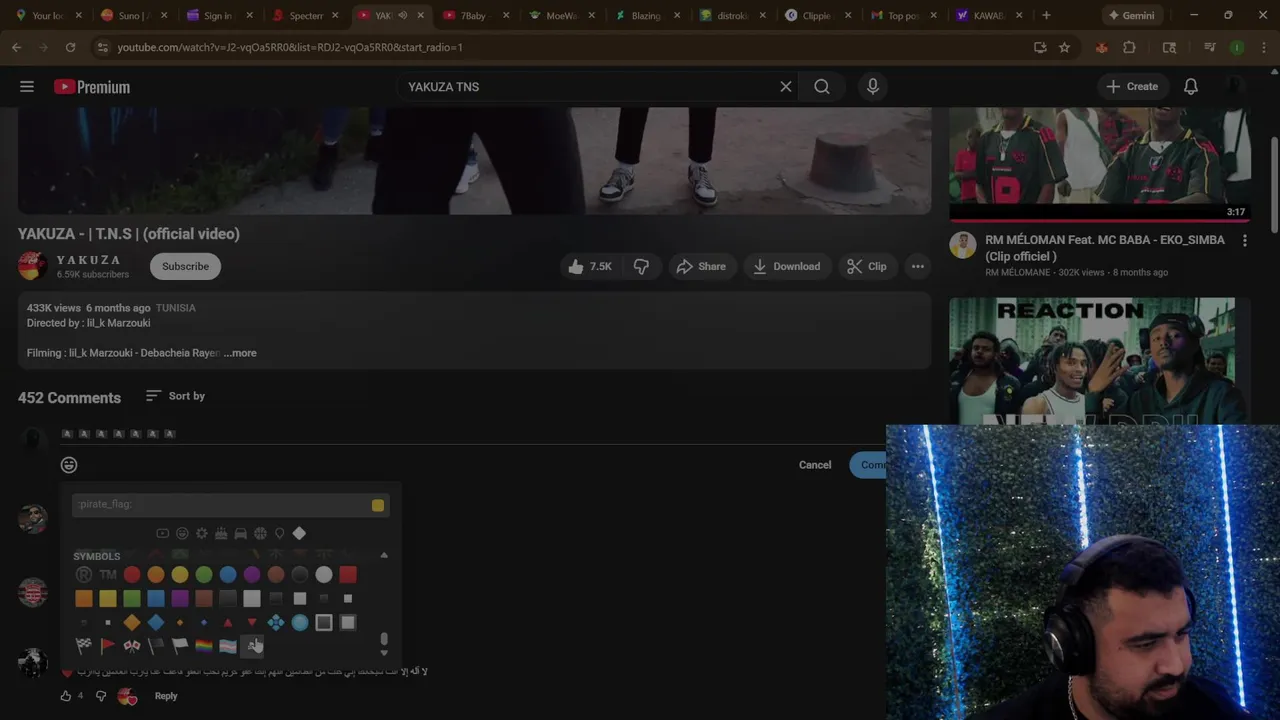Open YouTube notifications bell

pyautogui.click(x=1191, y=87)
